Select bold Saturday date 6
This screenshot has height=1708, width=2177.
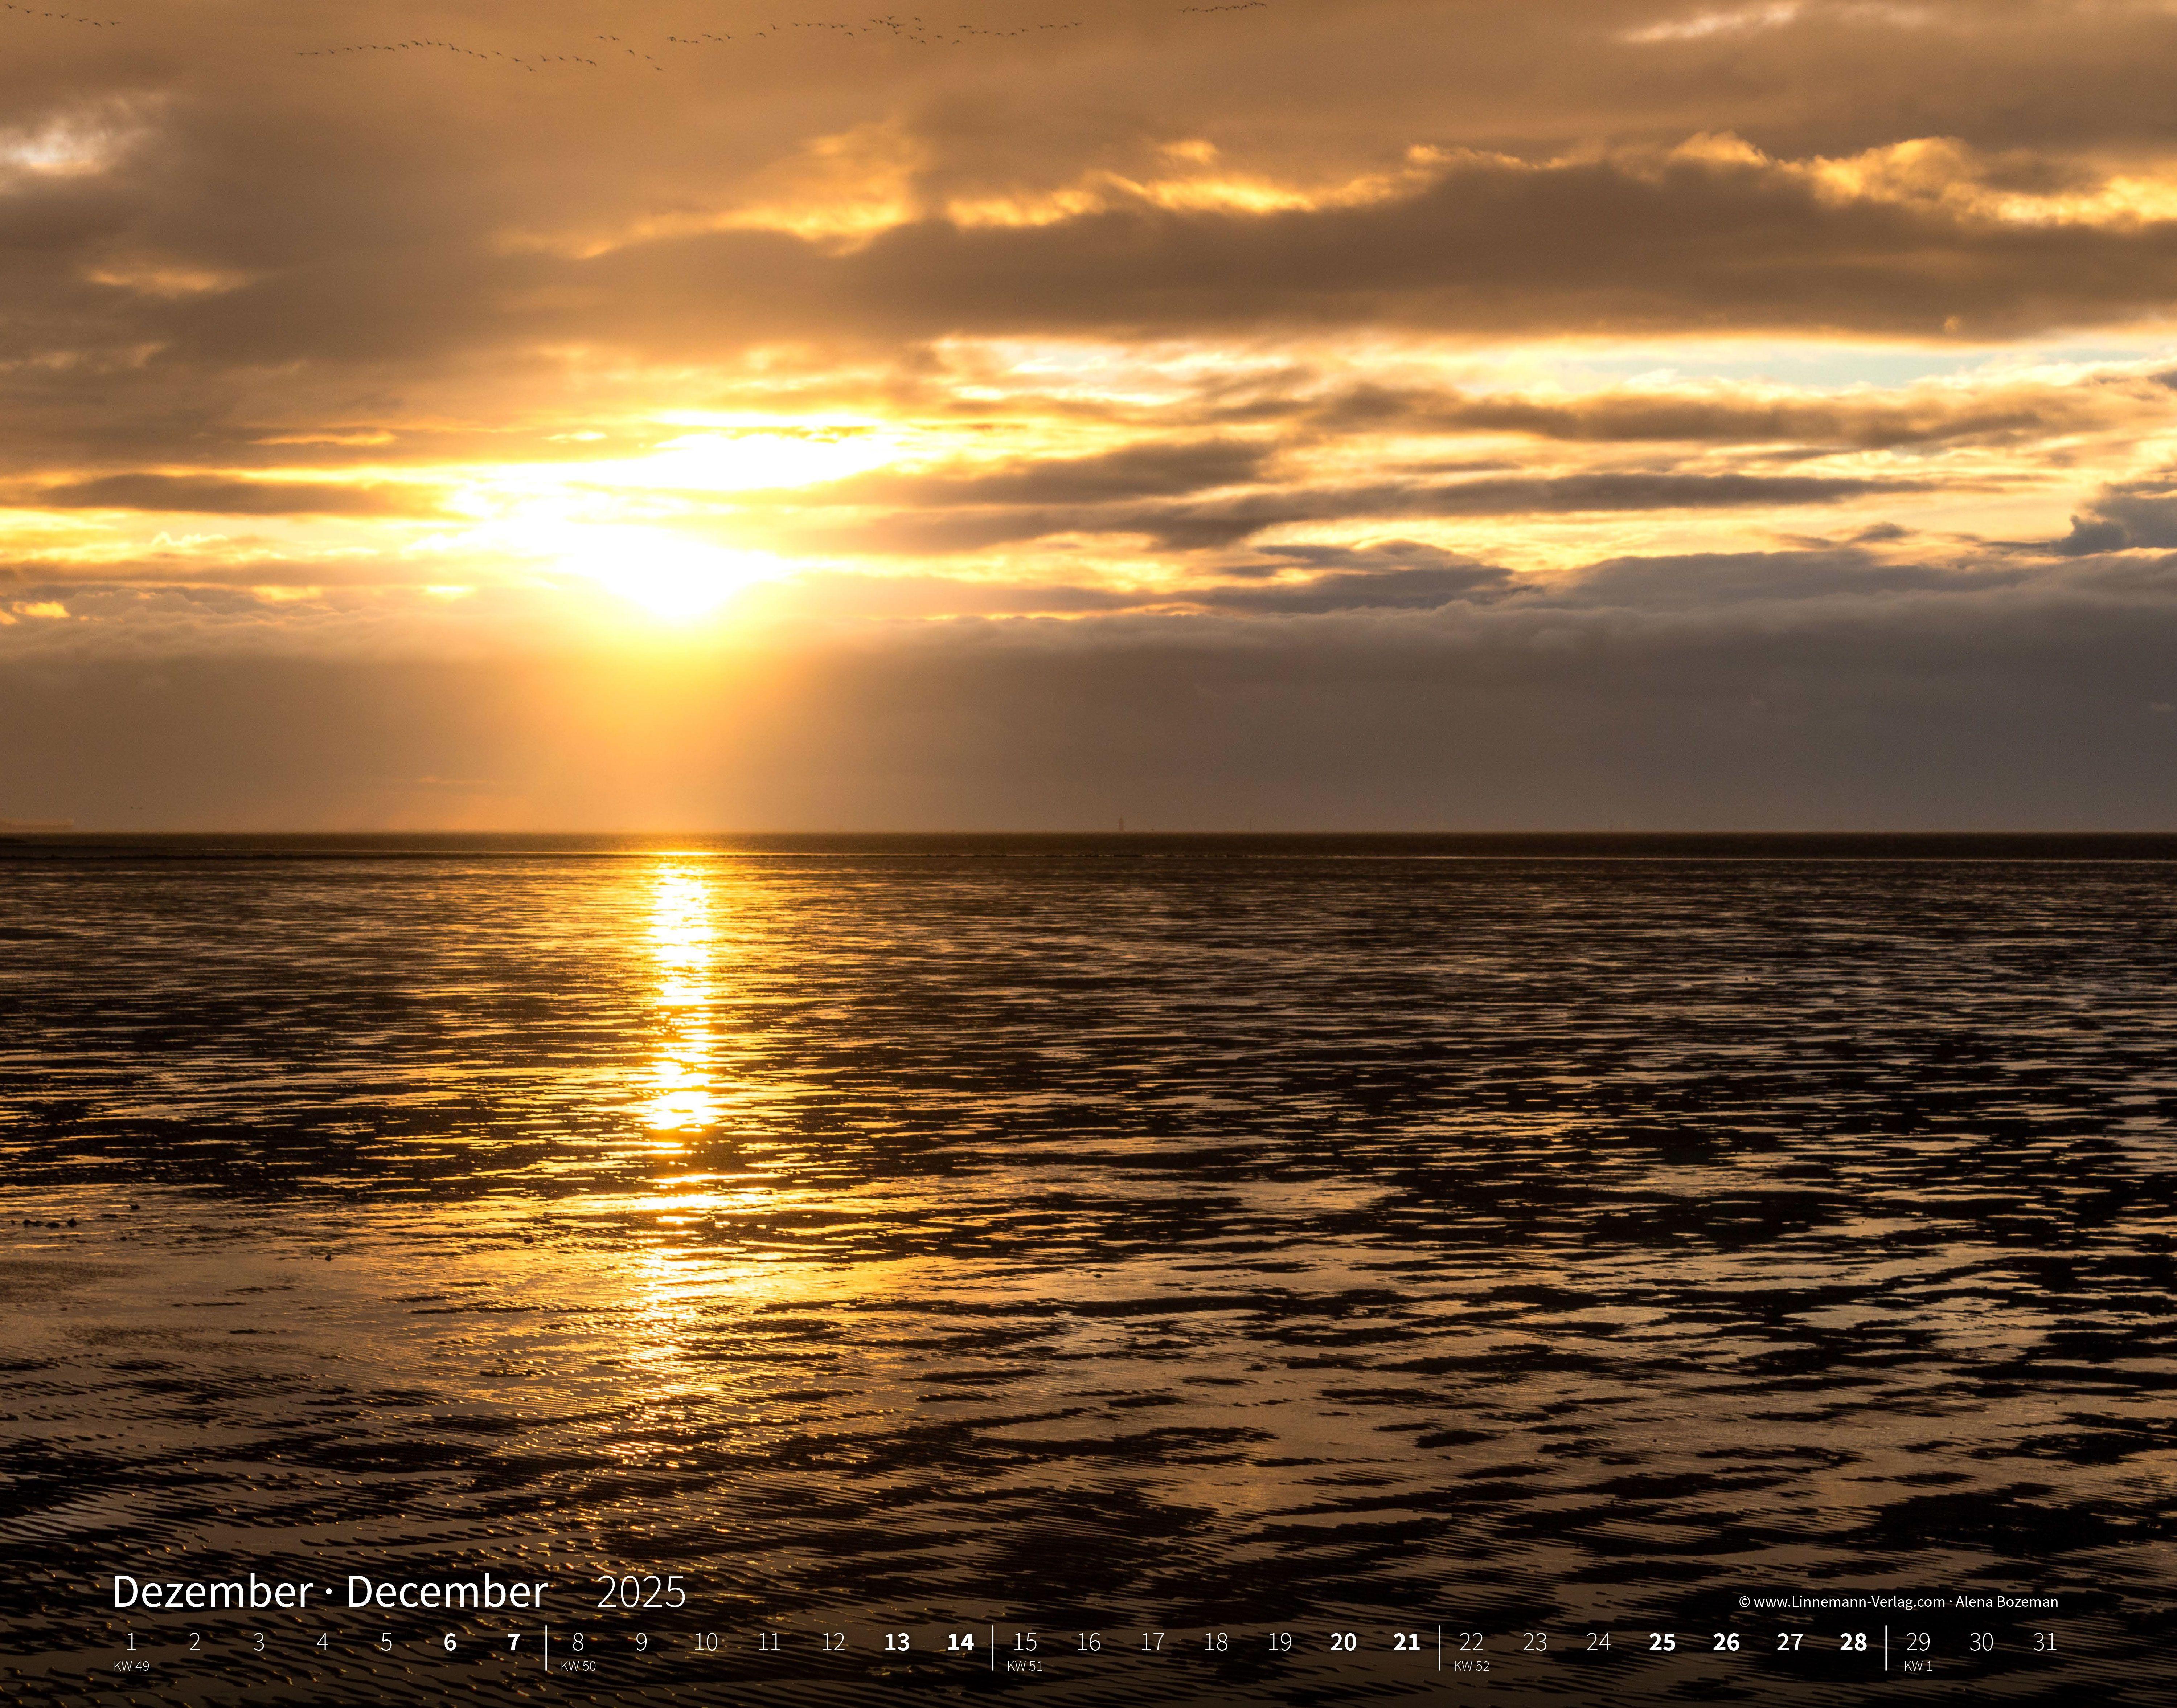(x=450, y=1642)
